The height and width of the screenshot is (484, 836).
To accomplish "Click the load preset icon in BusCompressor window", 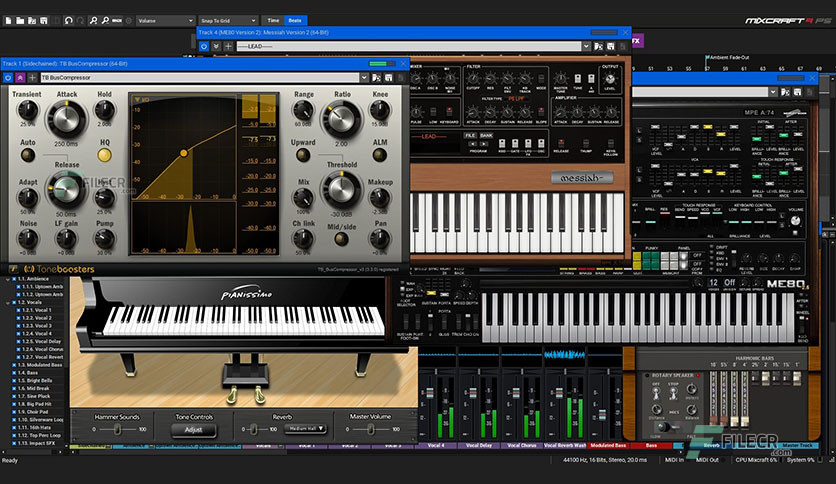I will click(x=376, y=78).
